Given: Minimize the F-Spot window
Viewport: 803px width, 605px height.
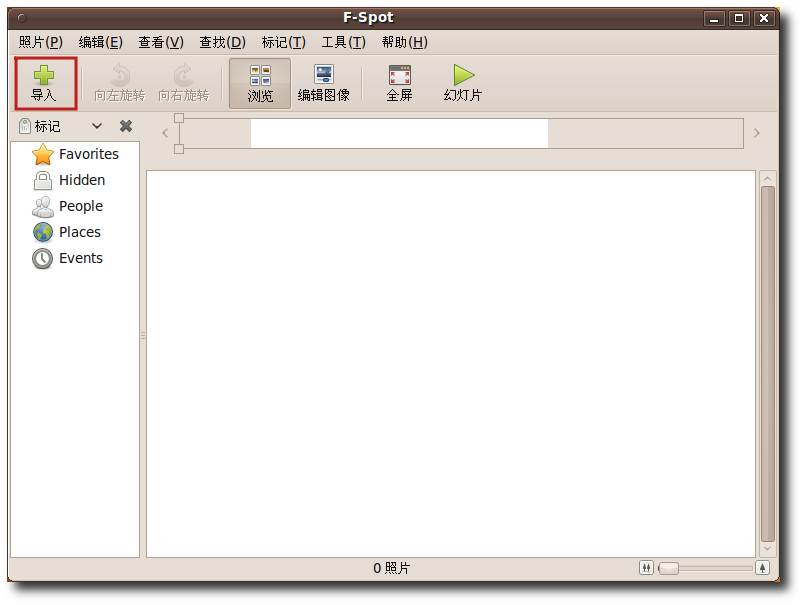Looking at the screenshot, I should click(714, 19).
